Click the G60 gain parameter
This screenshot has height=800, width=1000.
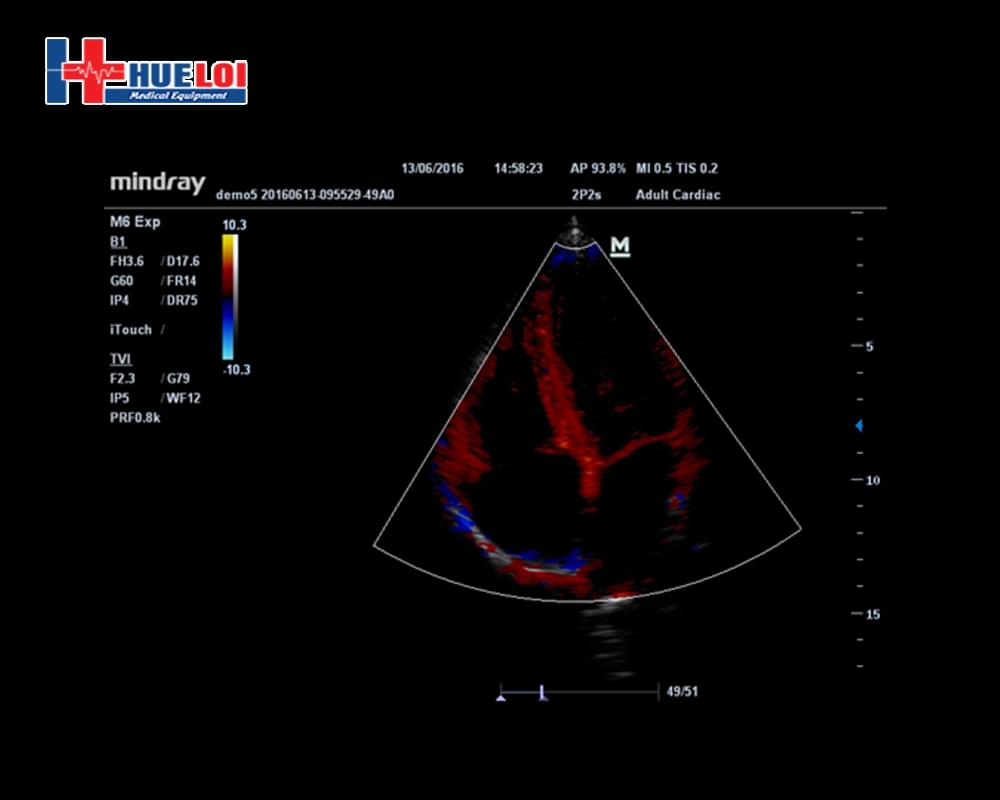pos(121,281)
